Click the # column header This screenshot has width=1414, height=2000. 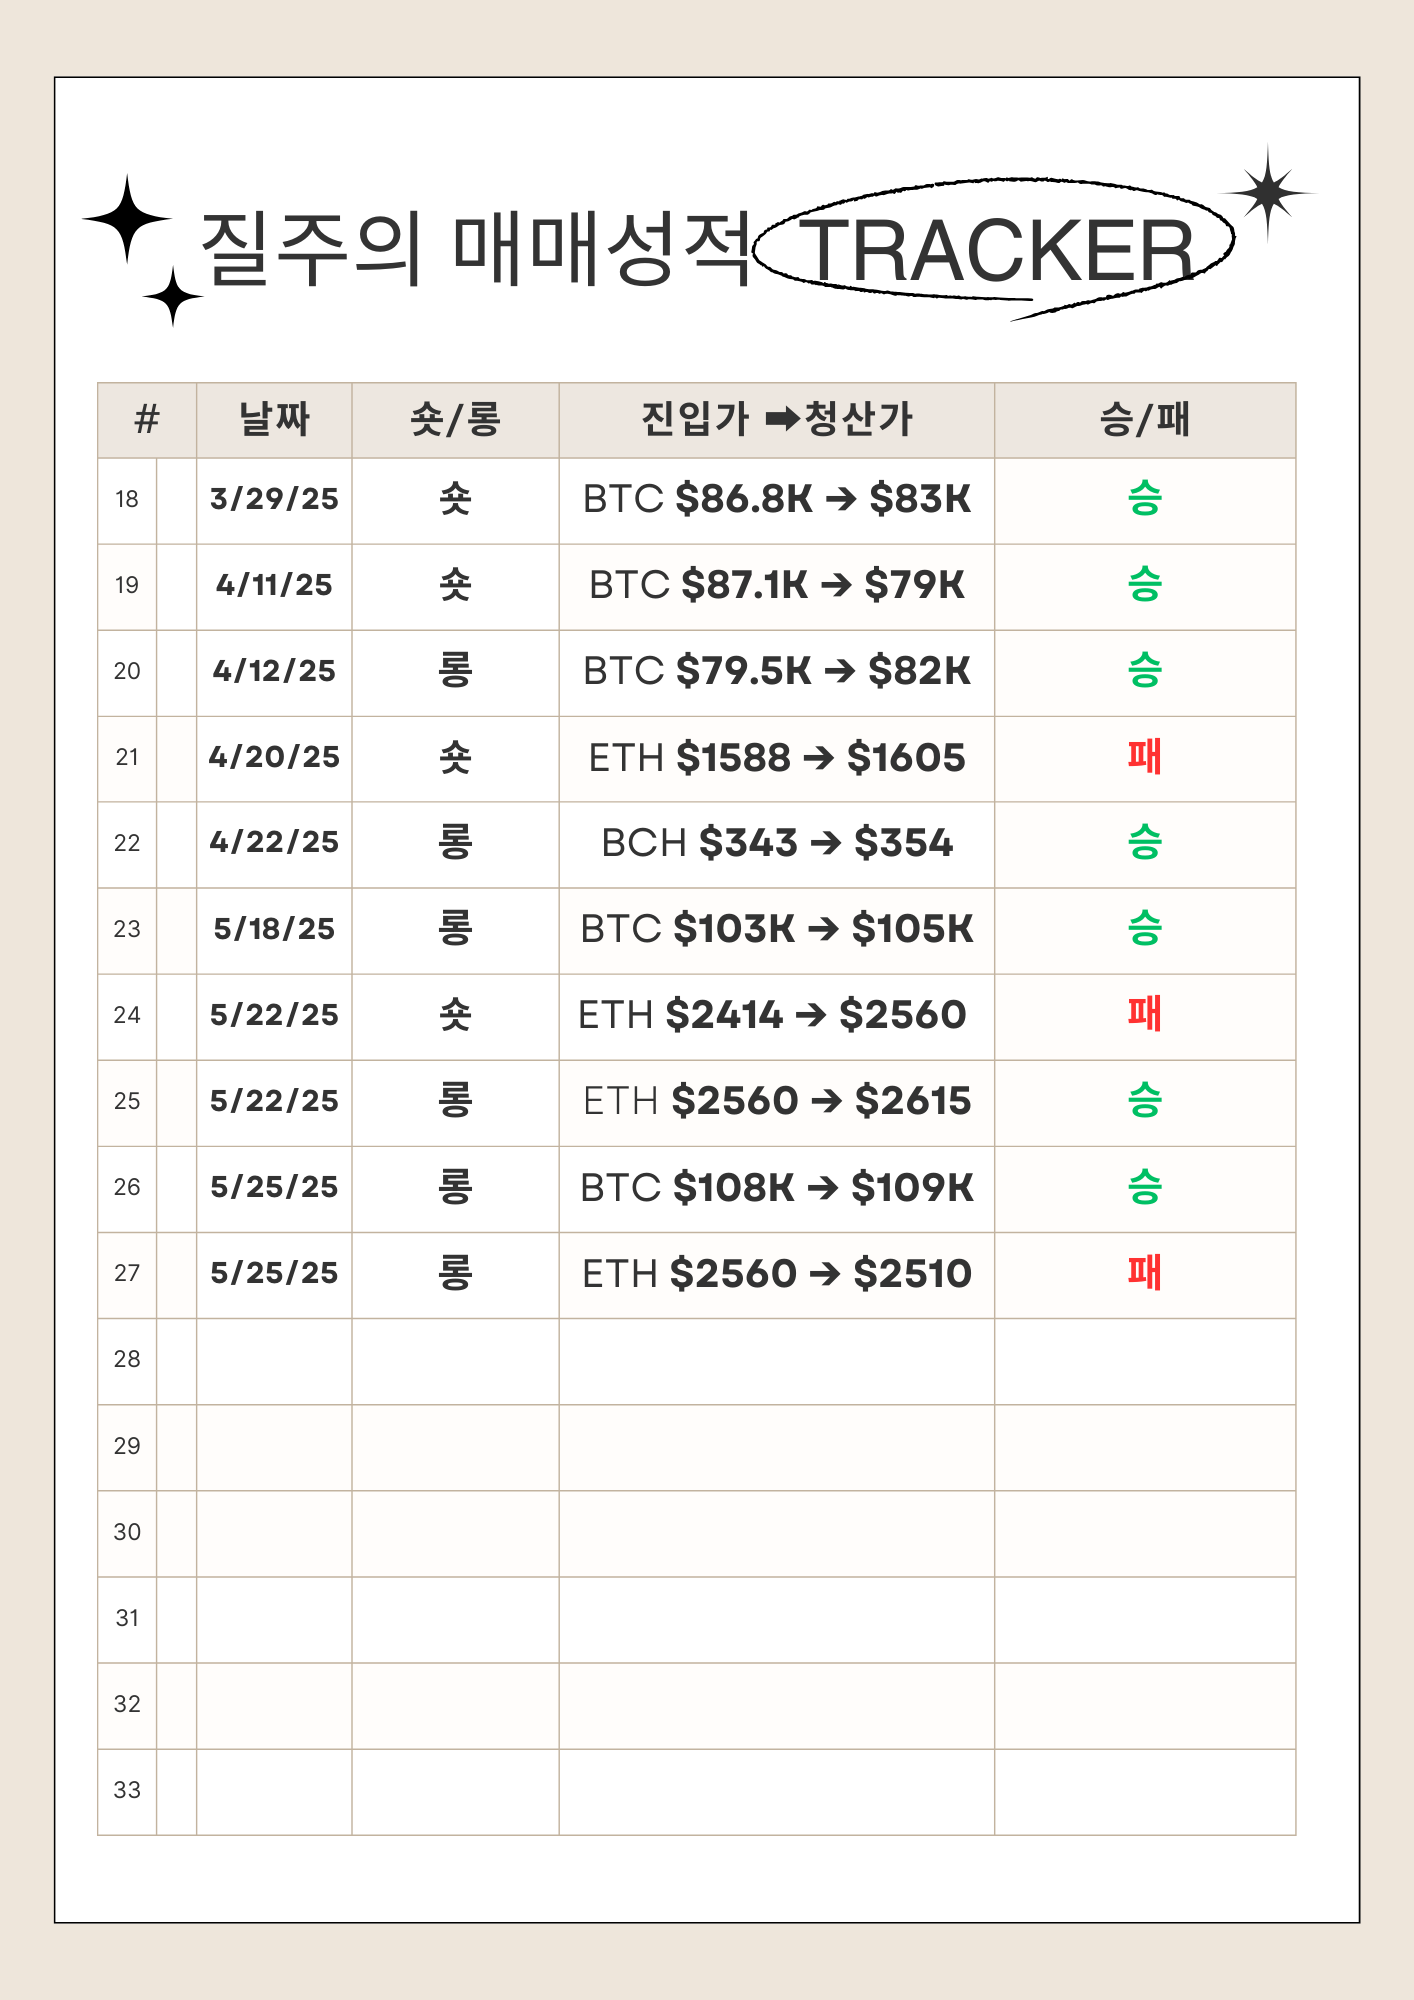147,419
